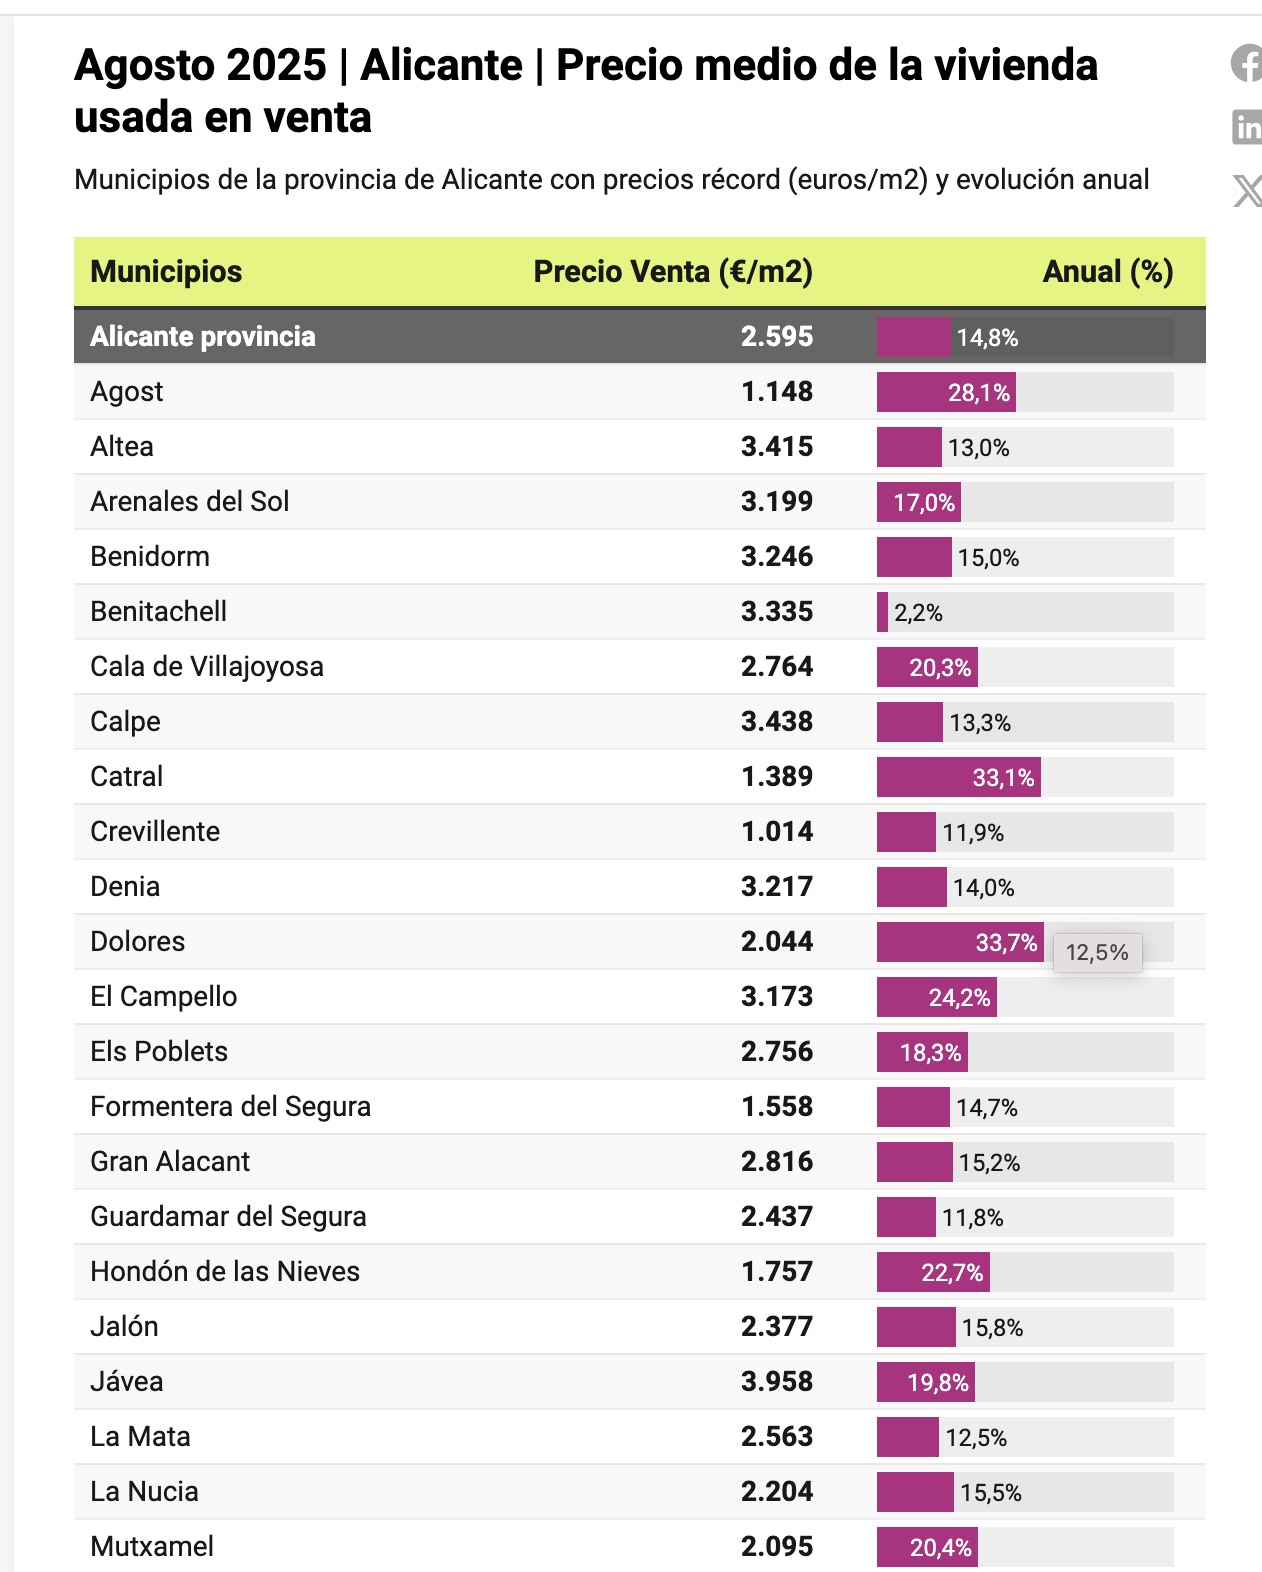Image resolution: width=1262 pixels, height=1572 pixels.
Task: Sort by Precio Venta (€/m2) column header
Action: click(x=673, y=271)
